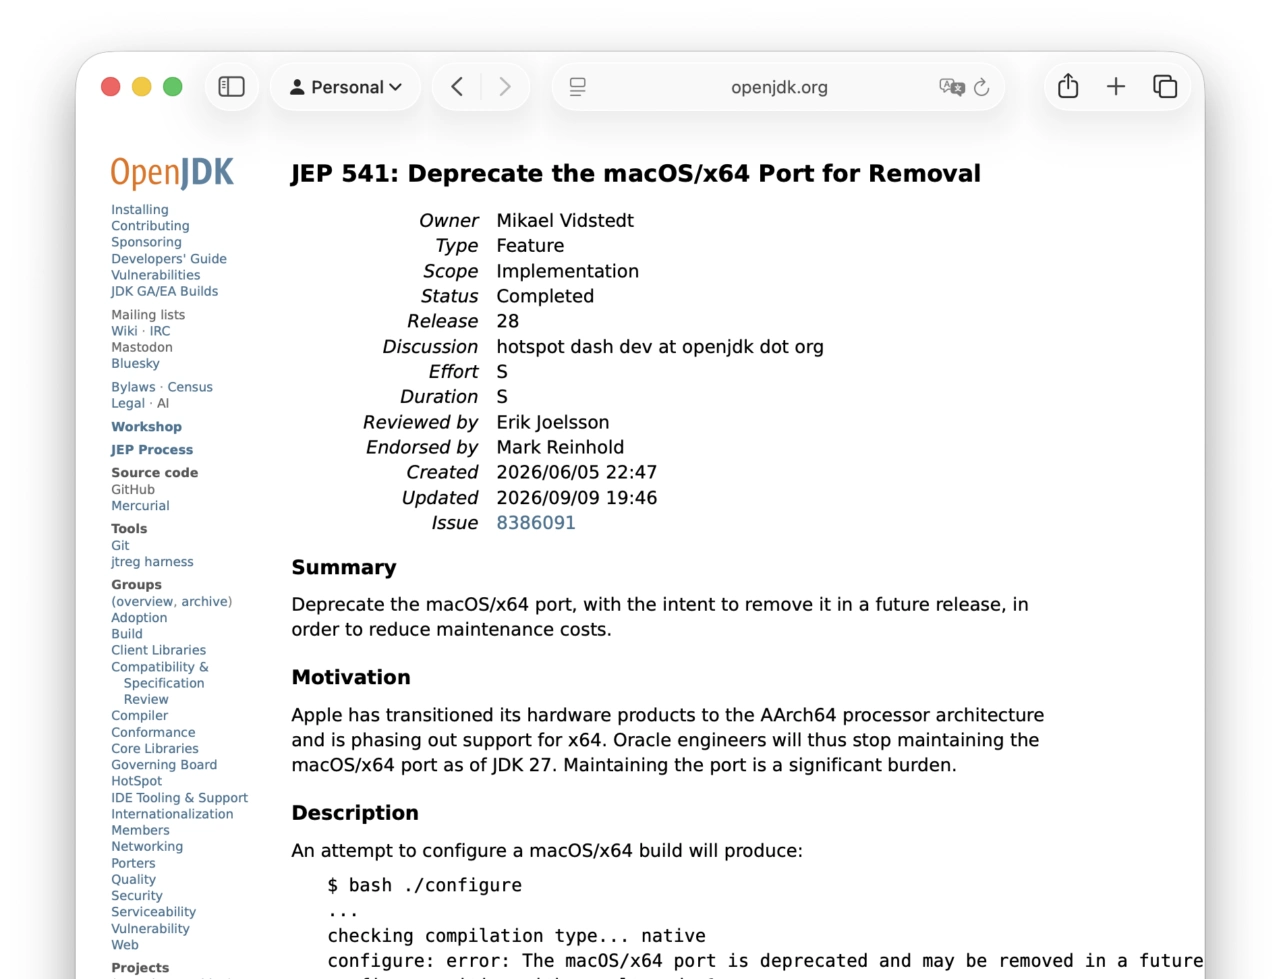The image size is (1280, 979).
Task: Open the Workshop link
Action: pyautogui.click(x=146, y=427)
